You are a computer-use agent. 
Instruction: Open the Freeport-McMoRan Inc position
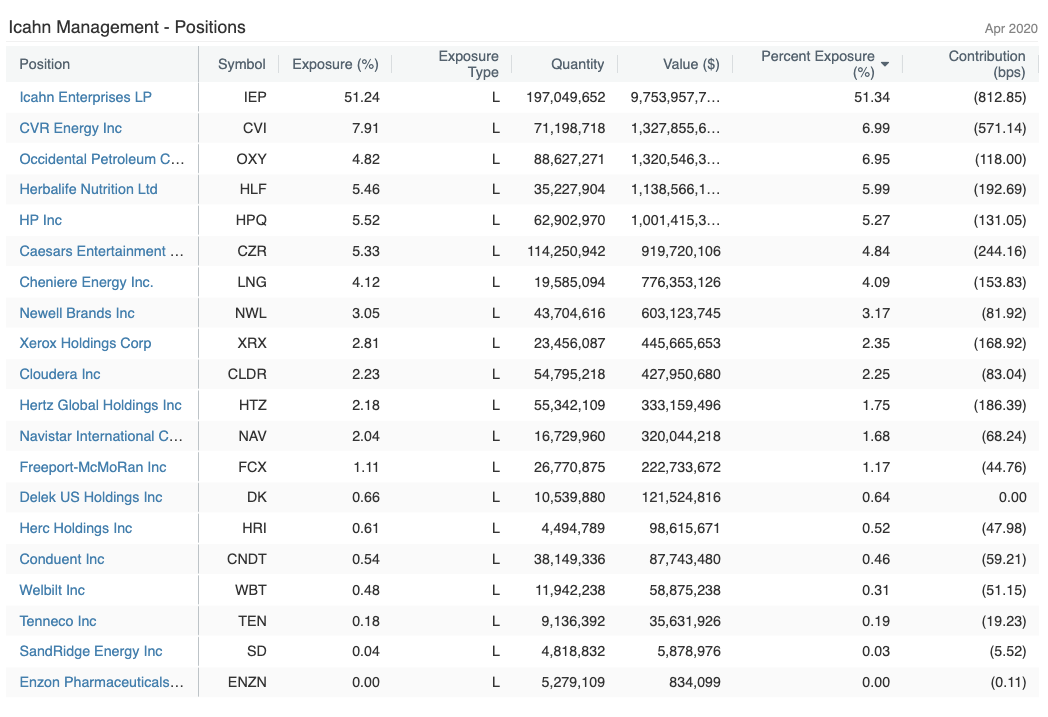[x=93, y=467]
